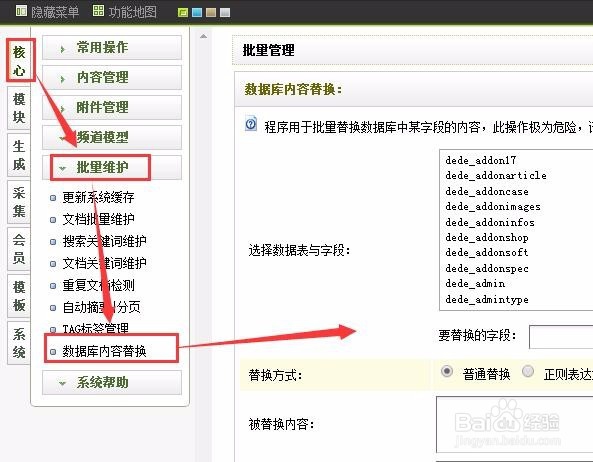
Task: Click the 要替换的字段 input field
Action: (x=561, y=336)
